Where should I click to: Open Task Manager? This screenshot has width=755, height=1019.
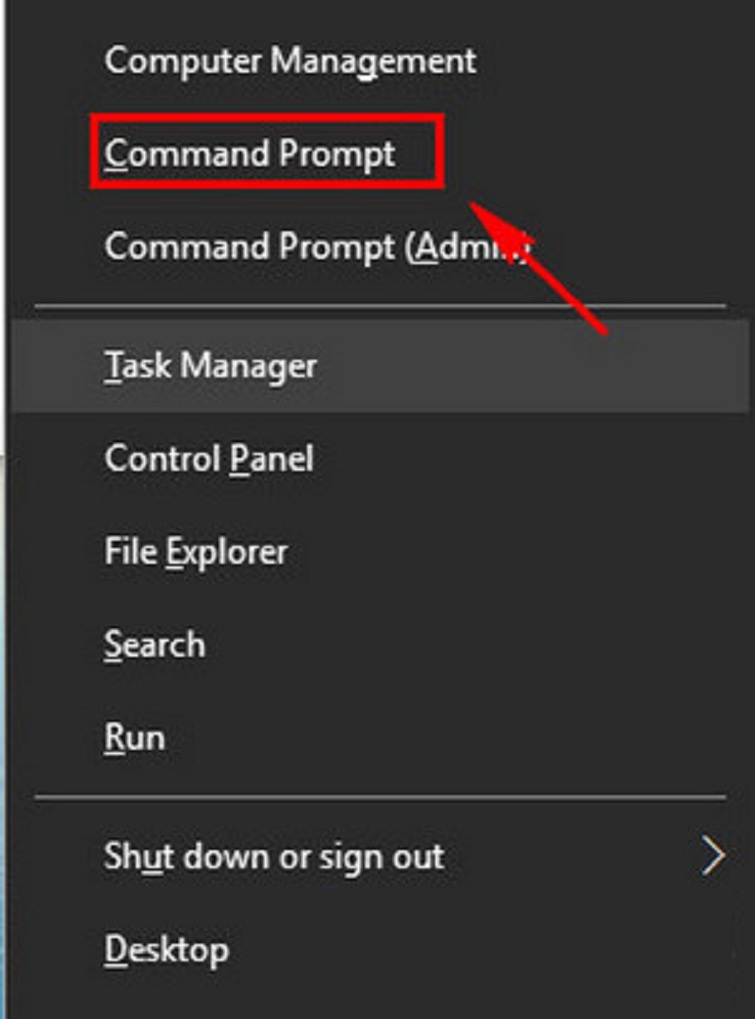211,366
